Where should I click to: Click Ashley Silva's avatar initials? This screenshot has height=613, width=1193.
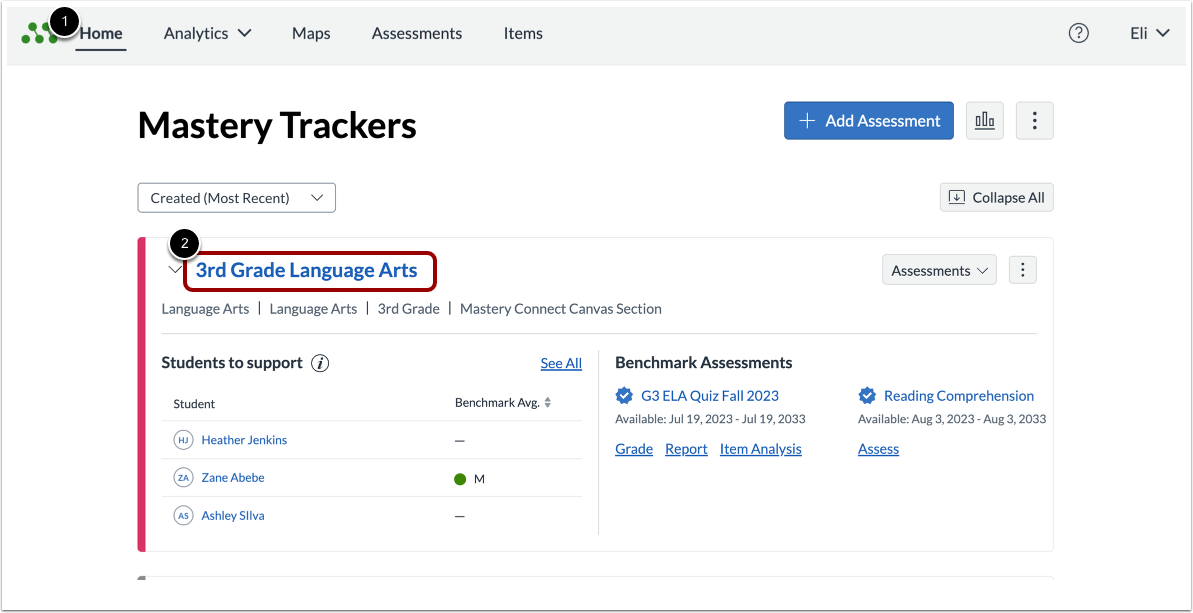pos(183,515)
